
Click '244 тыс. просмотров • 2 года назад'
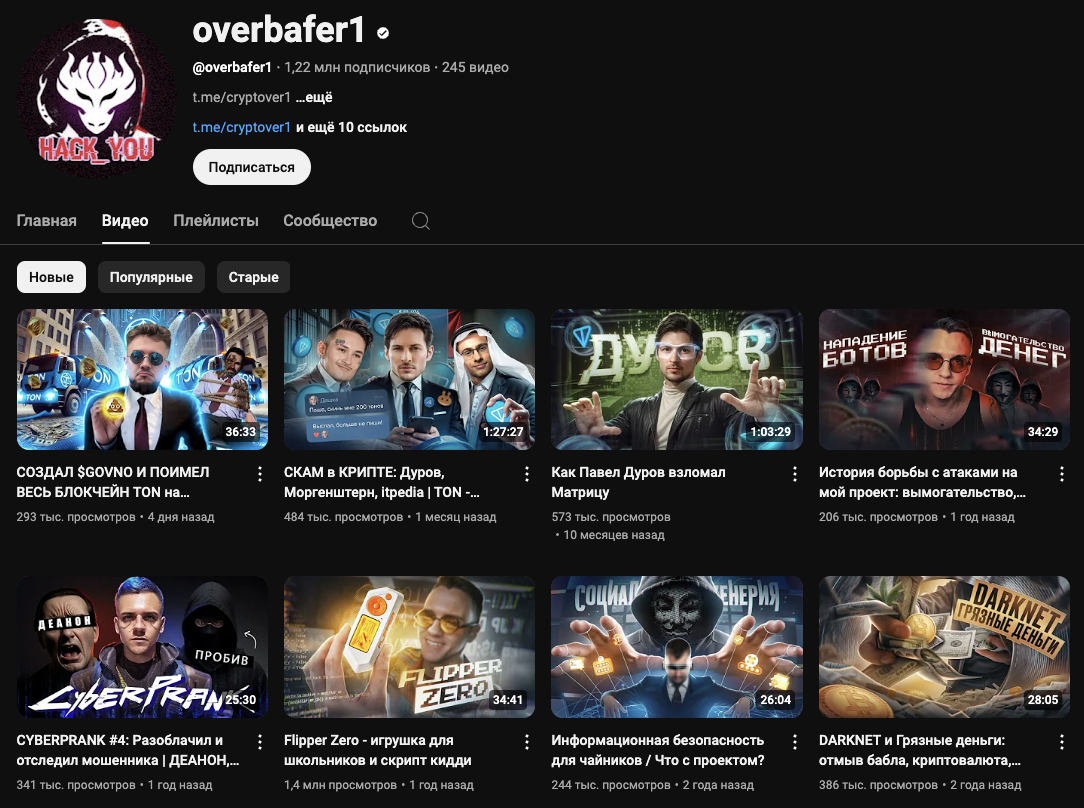click(x=653, y=785)
